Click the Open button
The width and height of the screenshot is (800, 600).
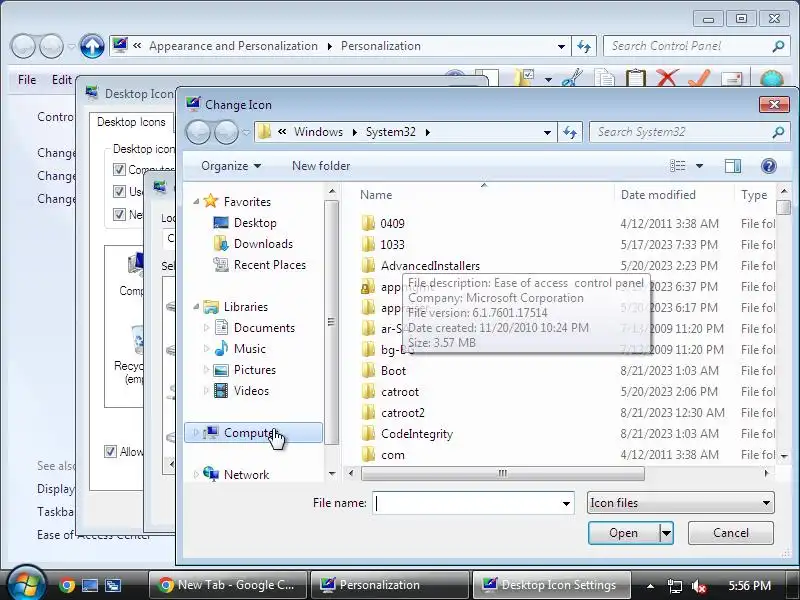tap(623, 533)
